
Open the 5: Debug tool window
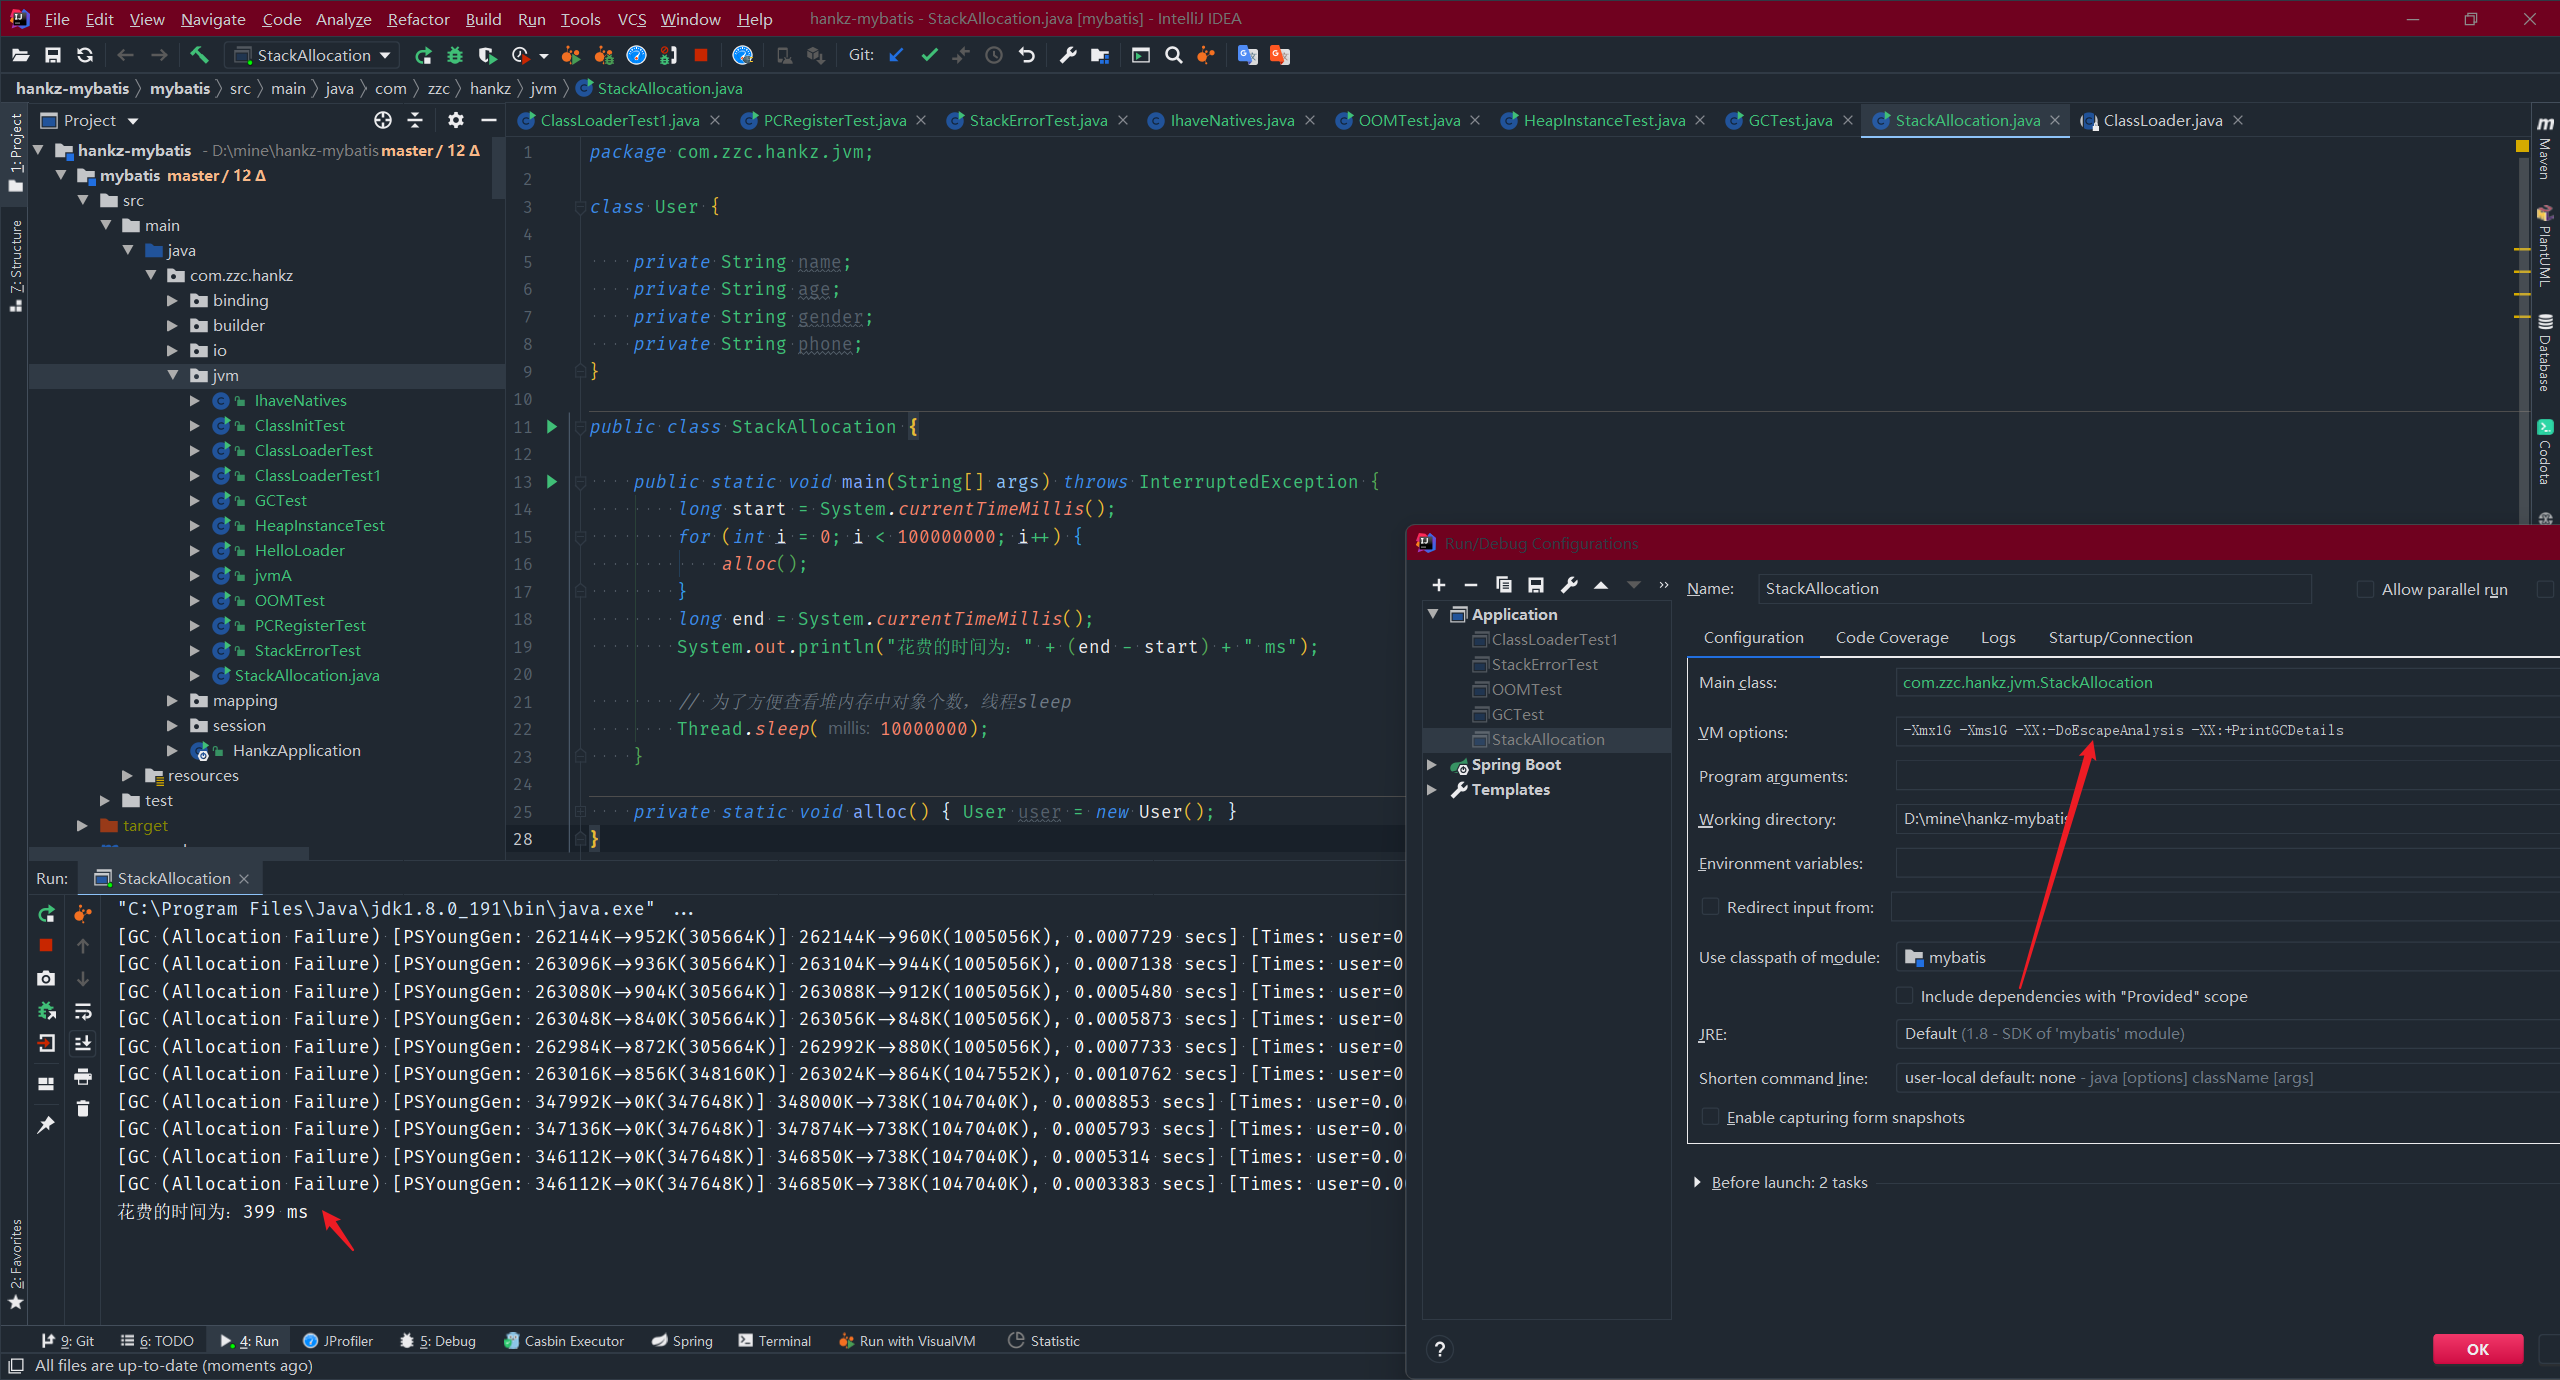(x=438, y=1341)
